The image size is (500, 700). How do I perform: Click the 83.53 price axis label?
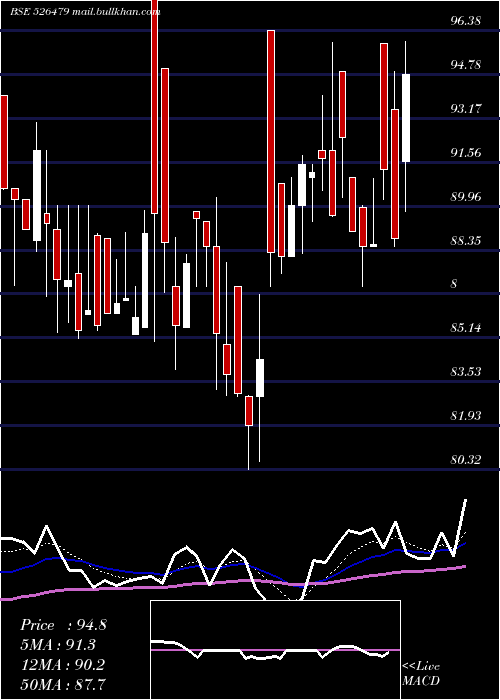466,372
